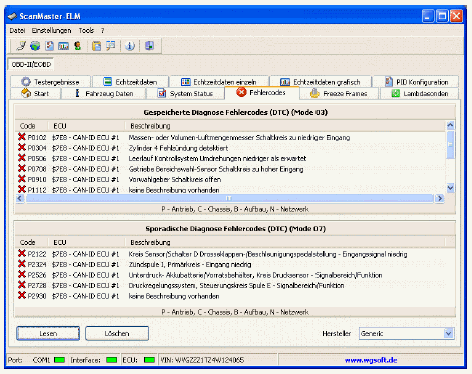Open the question mark help menu
Viewport: 472px width, 374px height.
pos(102,31)
